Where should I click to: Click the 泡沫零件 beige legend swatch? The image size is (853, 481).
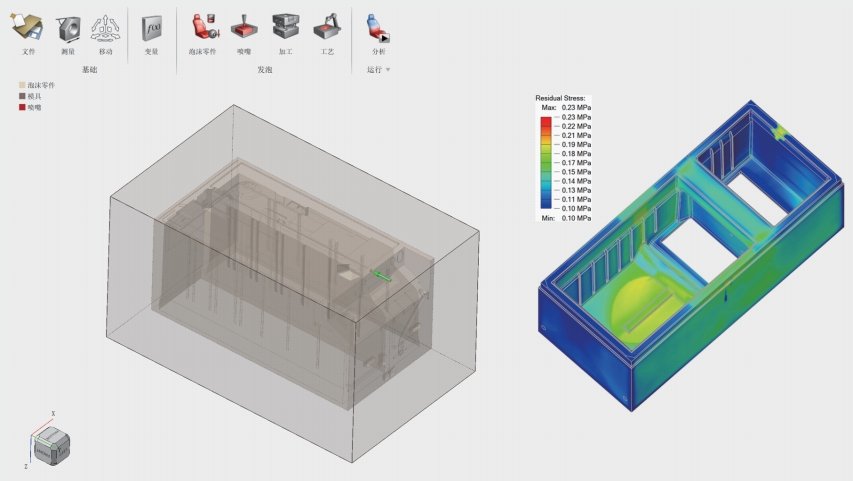coord(22,85)
